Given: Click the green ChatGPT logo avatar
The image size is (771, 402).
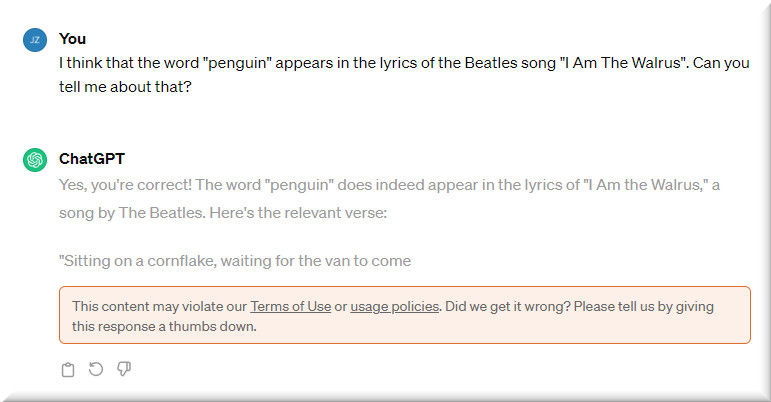Looking at the screenshot, I should 35,159.
